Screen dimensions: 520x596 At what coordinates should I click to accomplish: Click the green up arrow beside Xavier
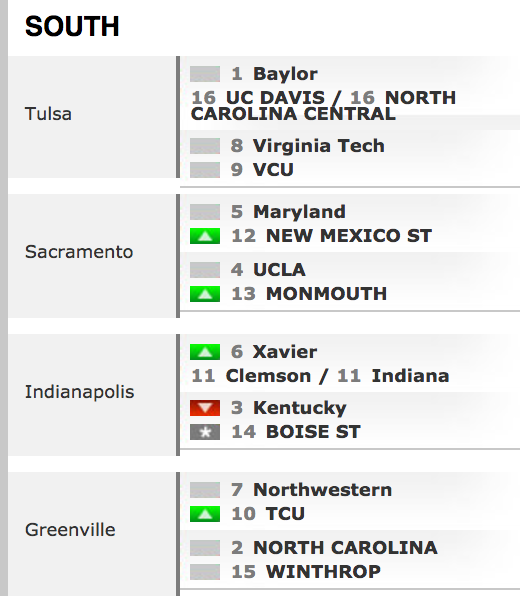tap(205, 352)
